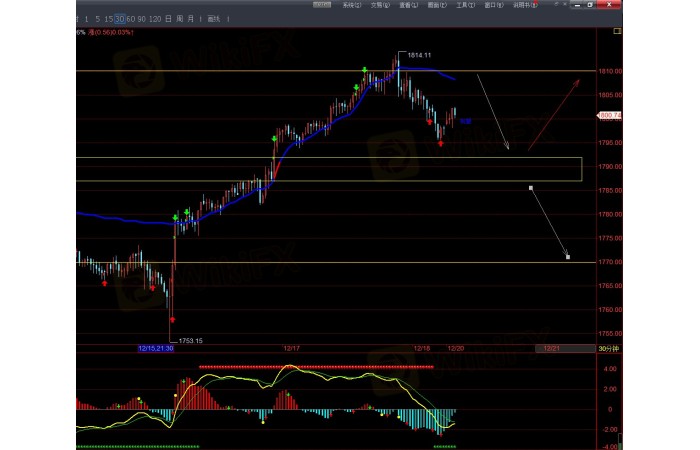Open the 系统 (System) menu
The width and height of the screenshot is (700, 450).
(x=349, y=5)
